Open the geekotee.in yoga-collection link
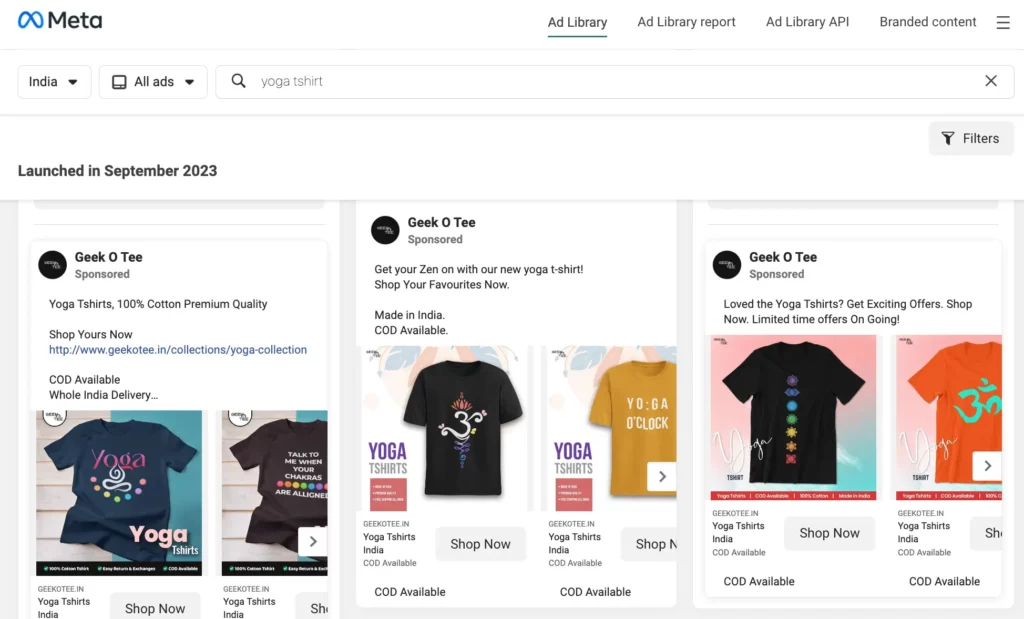Screen dimensions: 1024x619 [178, 350]
